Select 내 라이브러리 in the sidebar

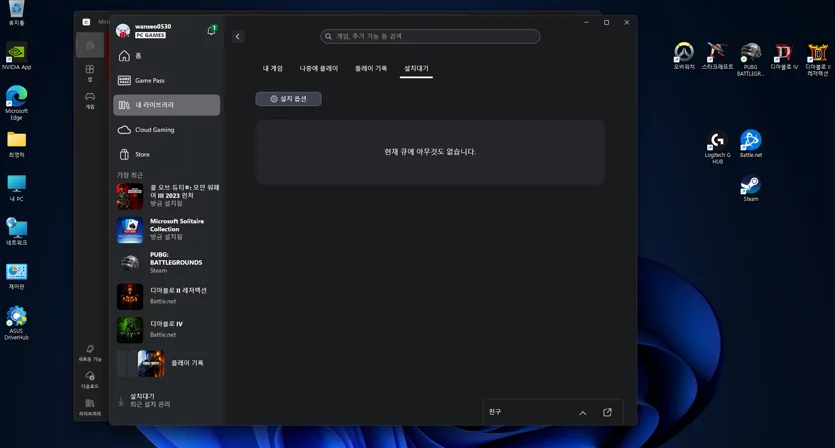pos(166,105)
